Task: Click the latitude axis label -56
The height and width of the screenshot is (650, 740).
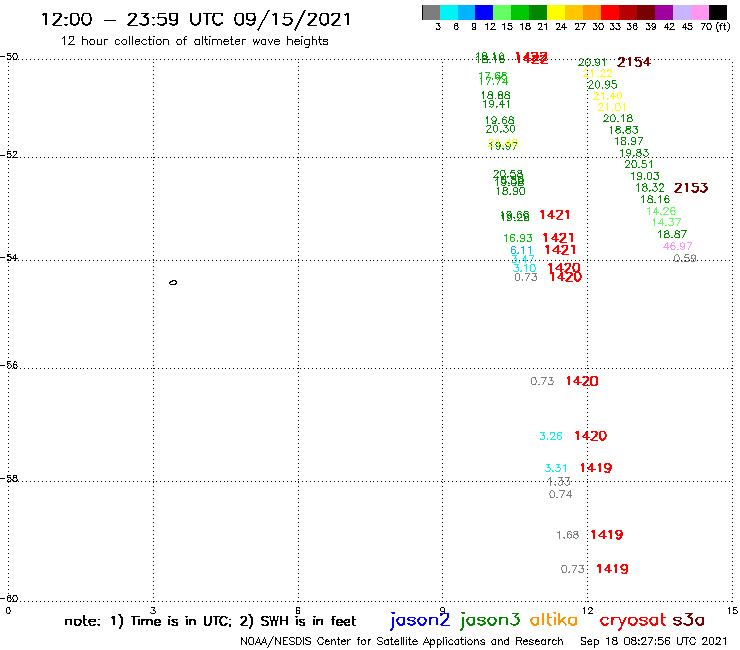Action: [9, 365]
